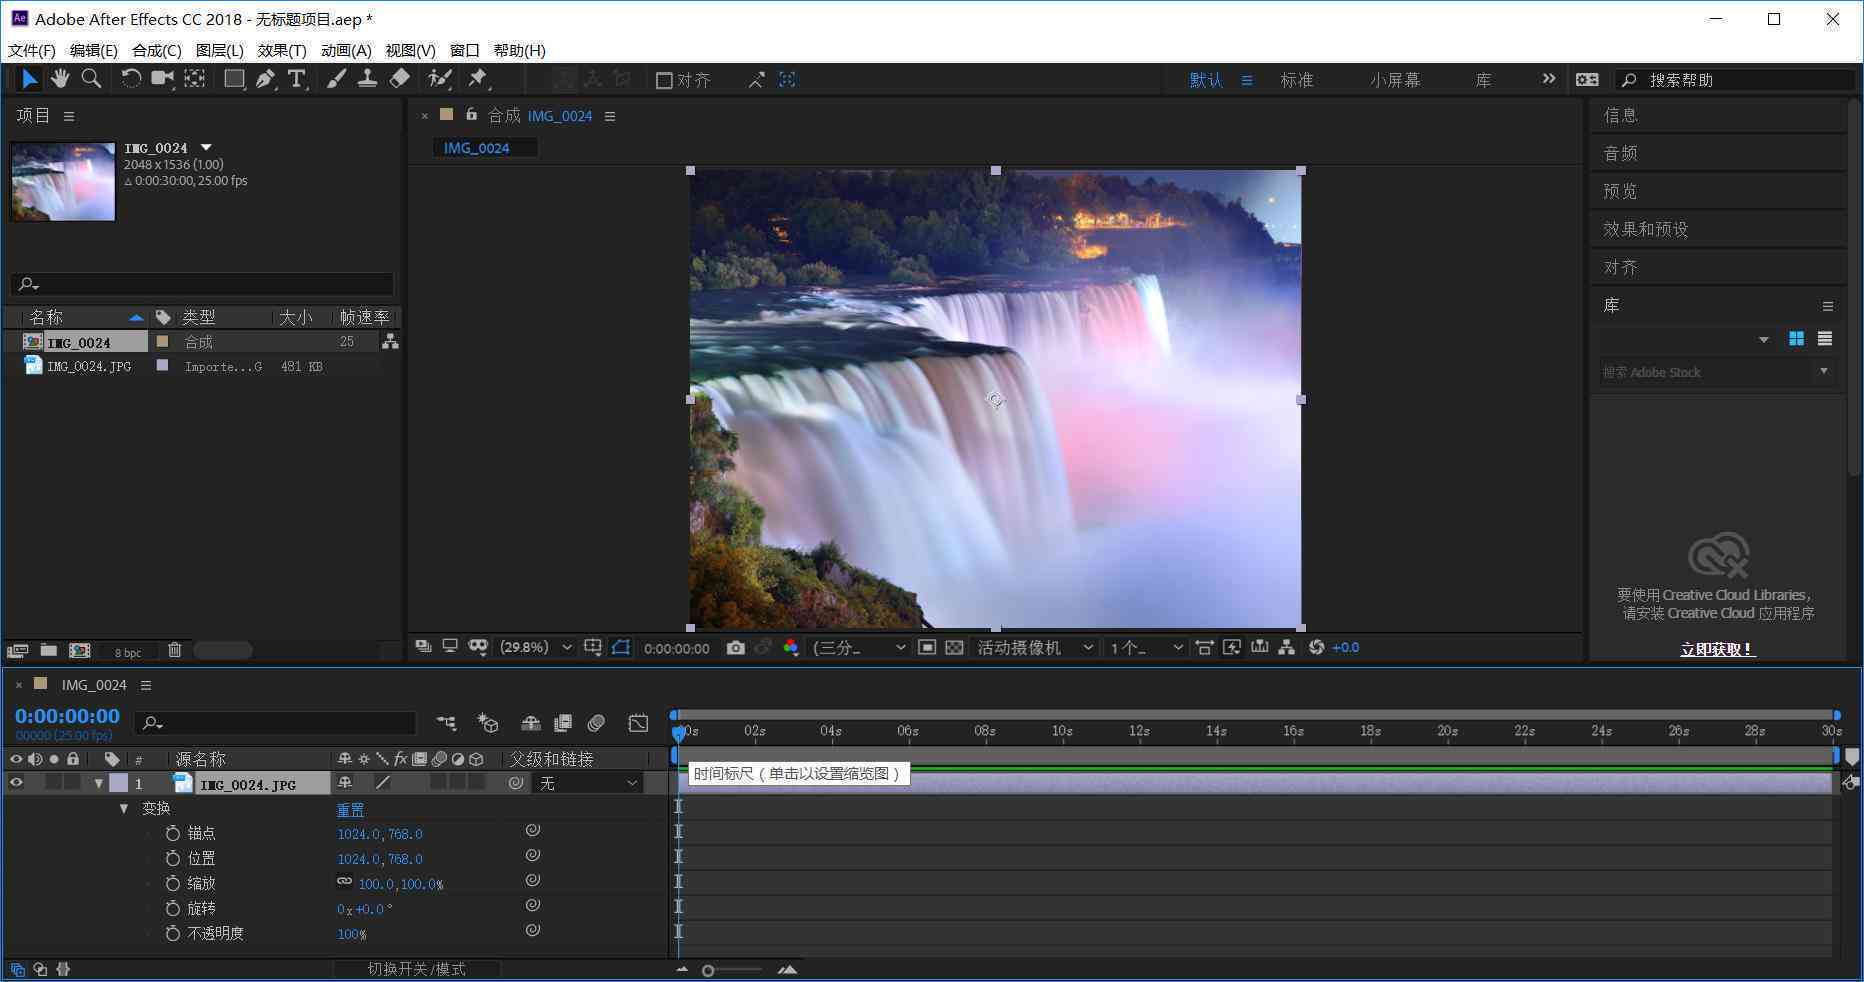Open the 动画(A) menu
This screenshot has width=1864, height=982.
(346, 50)
